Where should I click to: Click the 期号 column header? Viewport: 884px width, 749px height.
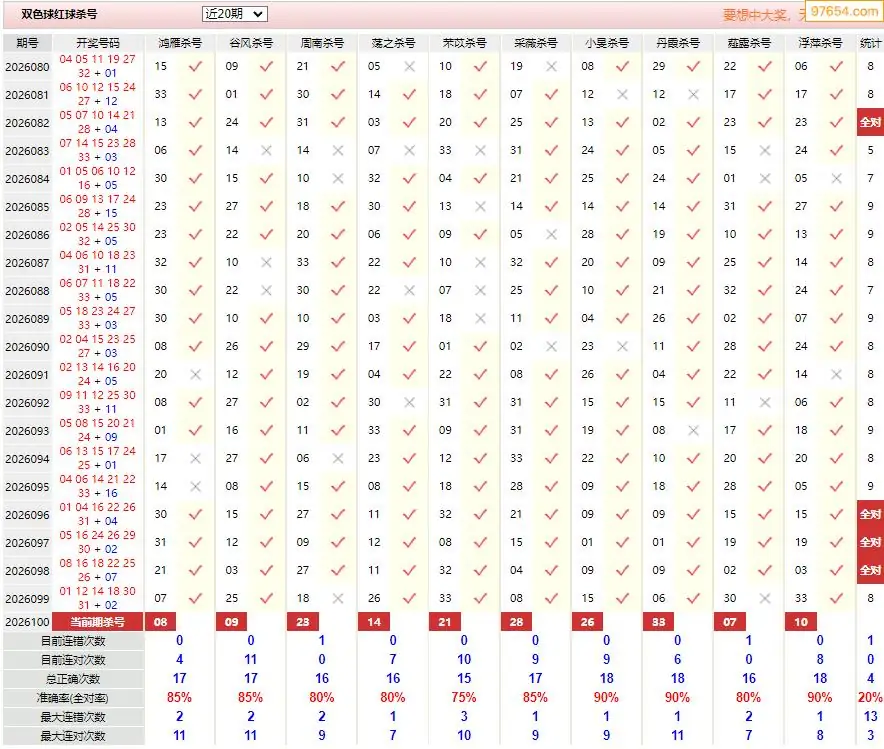(x=28, y=43)
